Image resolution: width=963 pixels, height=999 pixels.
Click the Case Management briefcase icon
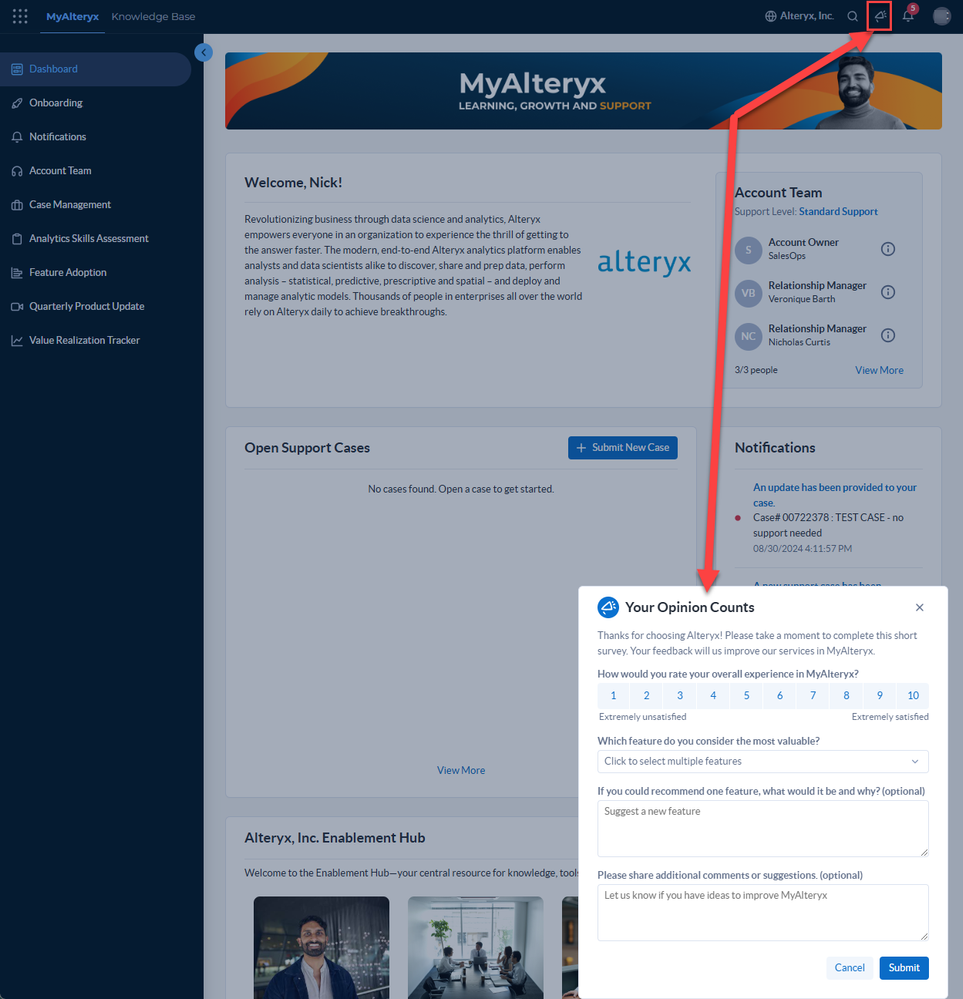click(x=17, y=205)
